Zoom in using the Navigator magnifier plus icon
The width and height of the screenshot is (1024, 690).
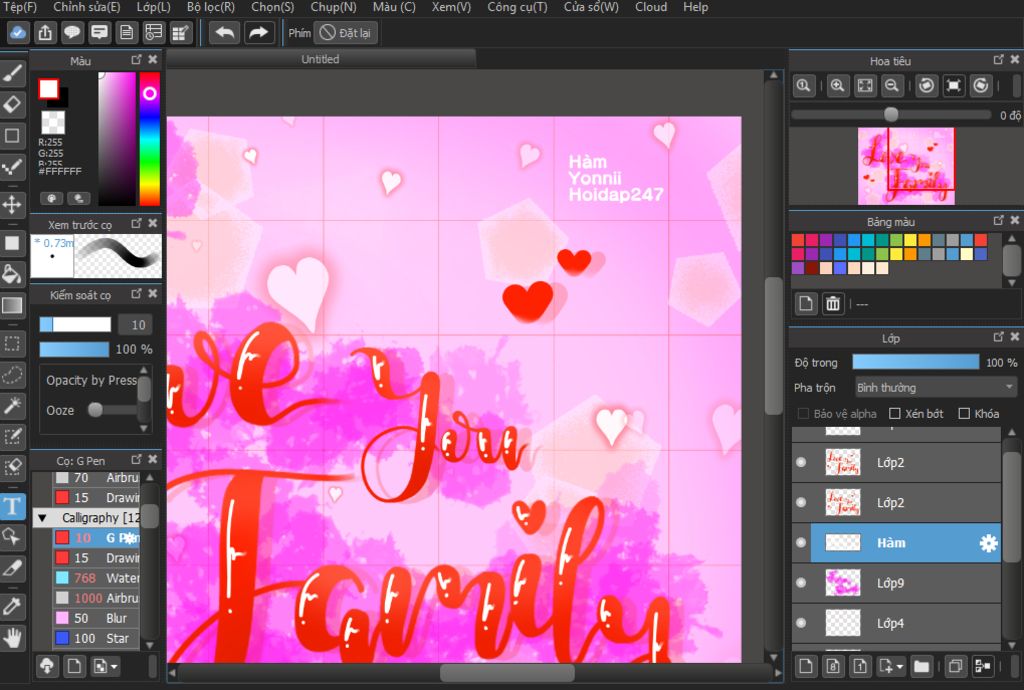[x=838, y=86]
